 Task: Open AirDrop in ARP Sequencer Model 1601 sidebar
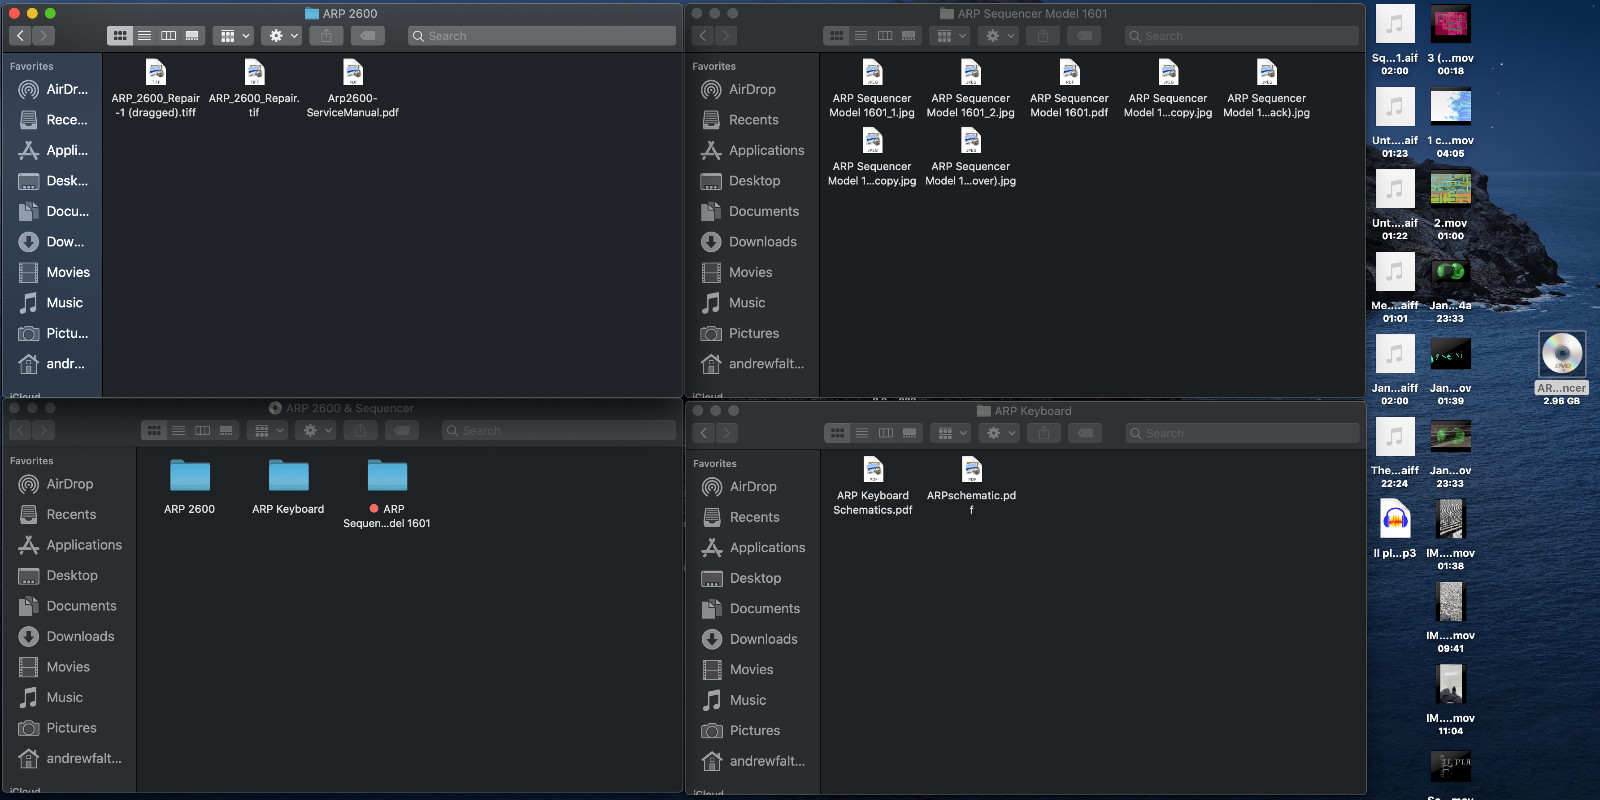(x=752, y=89)
